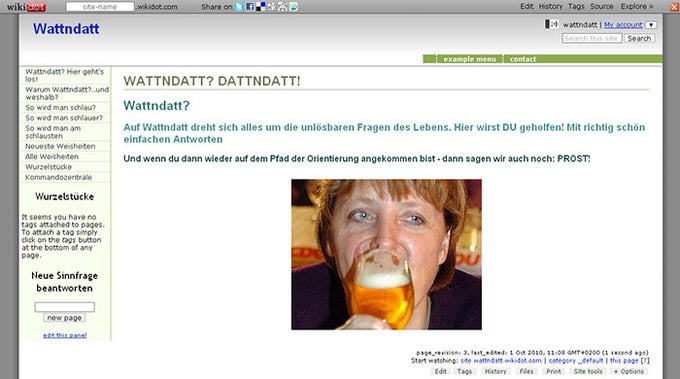This screenshot has height=379, width=680.
Task: Close the wikidot top bar with red X
Action: [674, 7]
